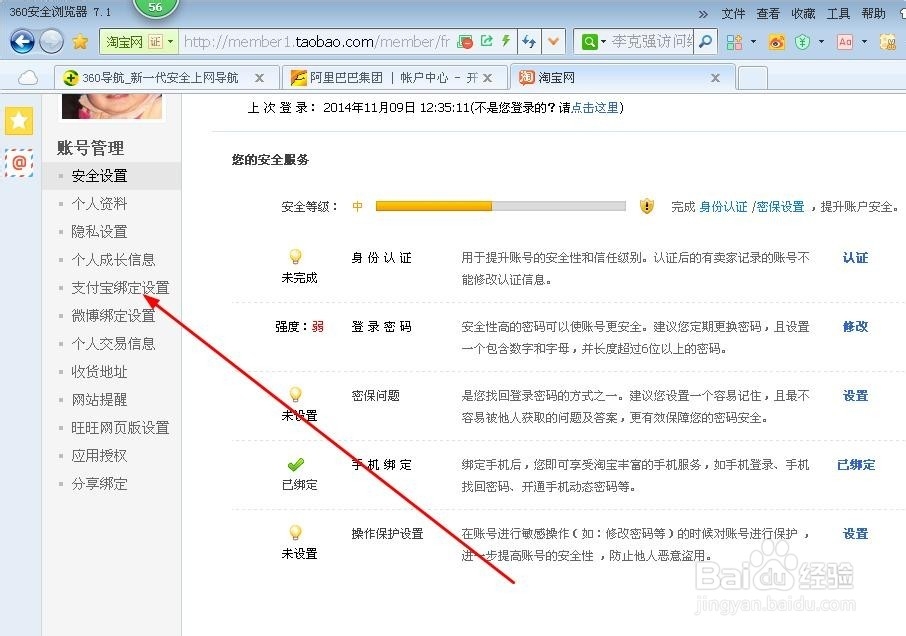Expand the double-chevron menu overflow

coord(703,14)
